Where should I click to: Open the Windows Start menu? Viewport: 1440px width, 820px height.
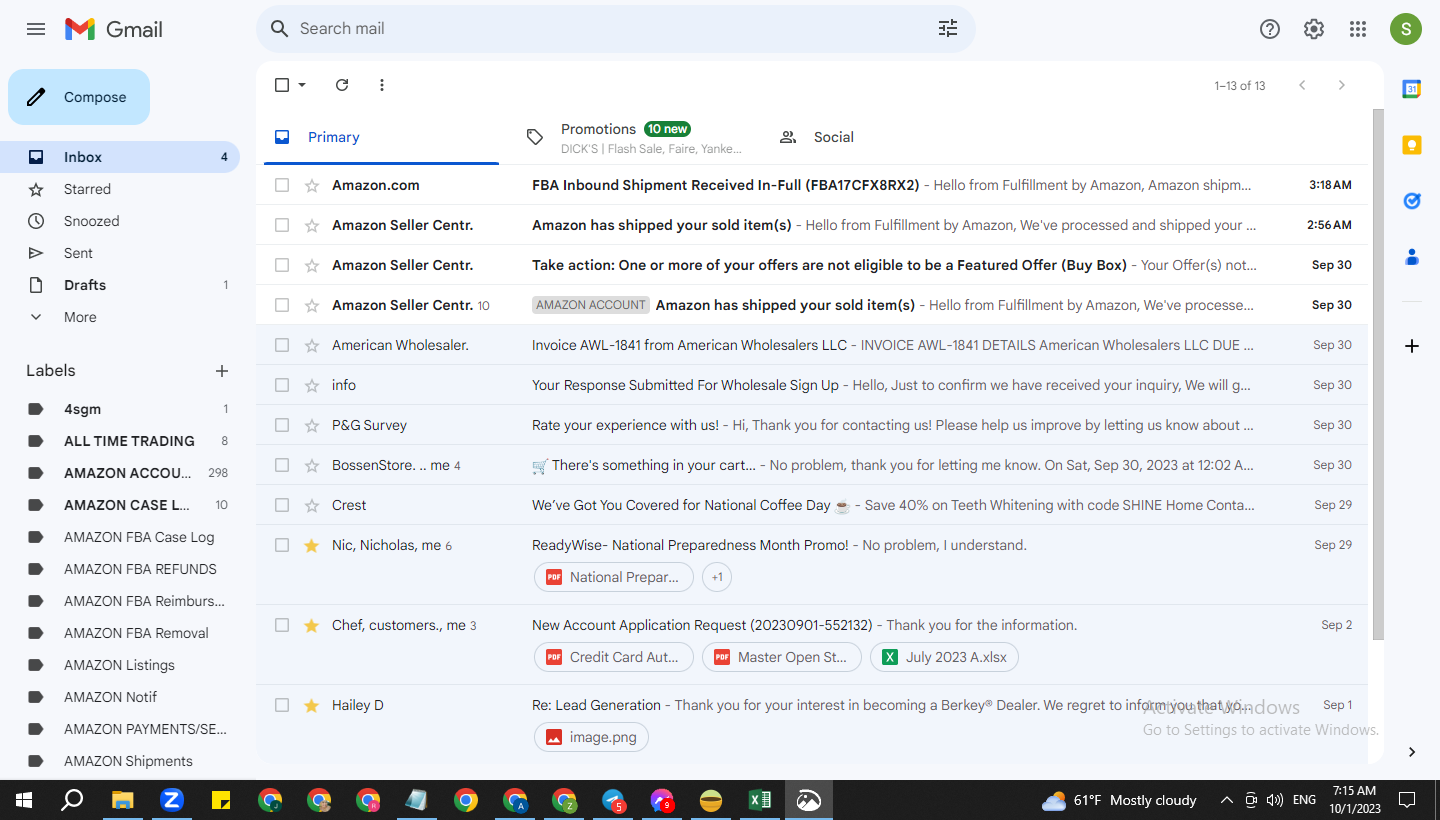click(x=24, y=800)
